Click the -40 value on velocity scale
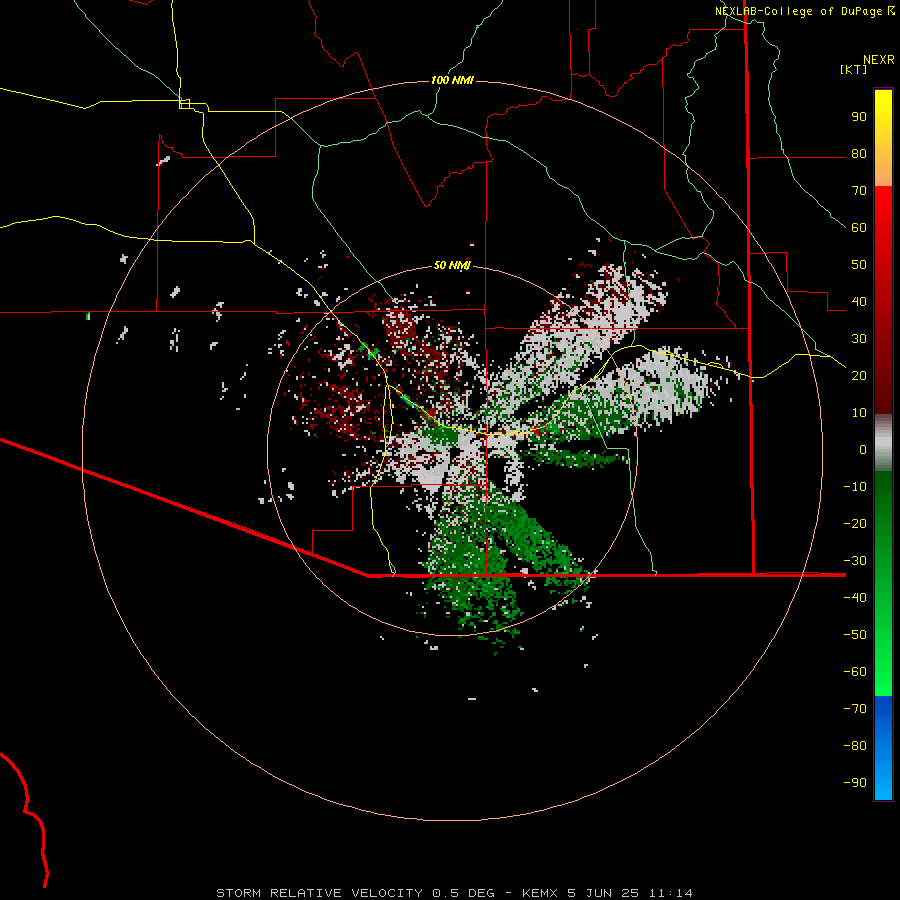900x900 pixels. (855, 598)
